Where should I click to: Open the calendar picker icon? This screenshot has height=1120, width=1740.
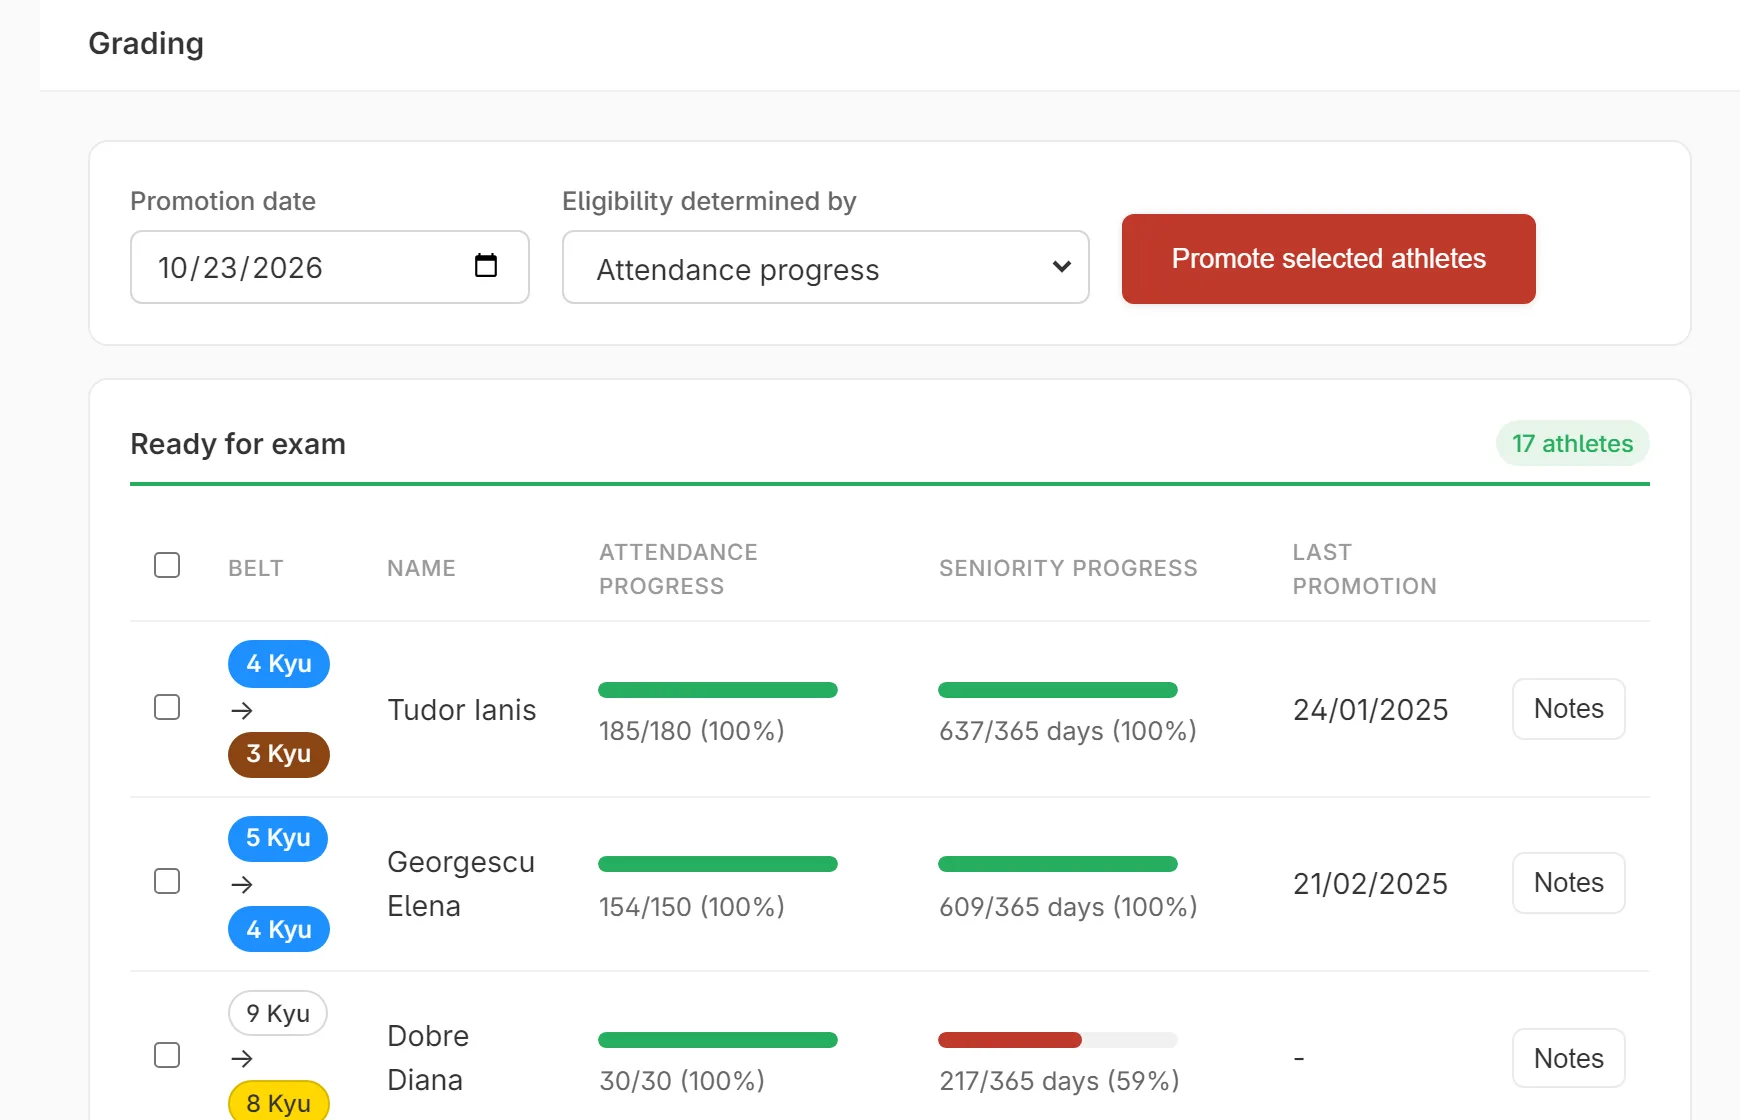click(x=486, y=266)
